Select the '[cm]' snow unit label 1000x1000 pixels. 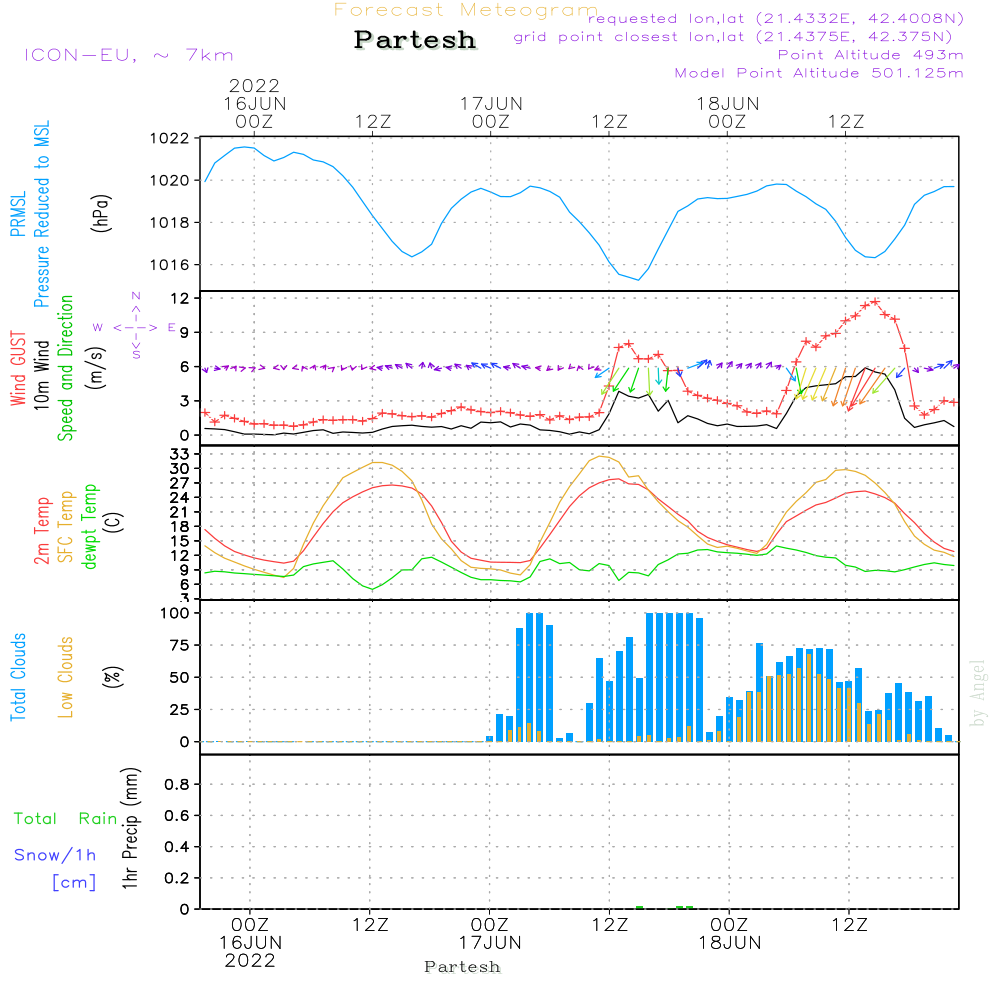point(74,883)
